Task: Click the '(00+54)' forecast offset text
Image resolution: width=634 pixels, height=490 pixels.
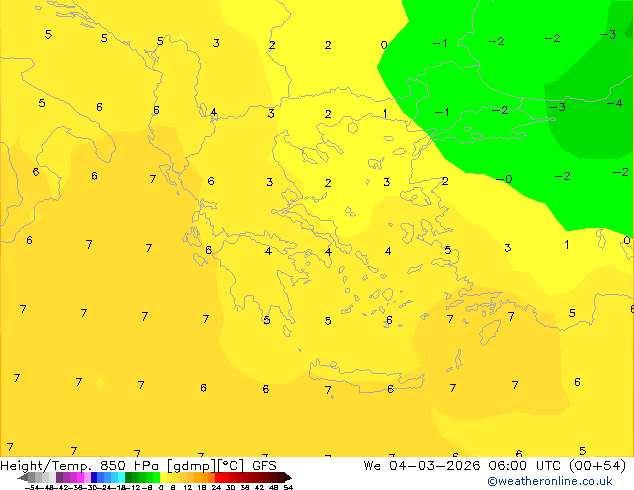Action: pos(597,466)
